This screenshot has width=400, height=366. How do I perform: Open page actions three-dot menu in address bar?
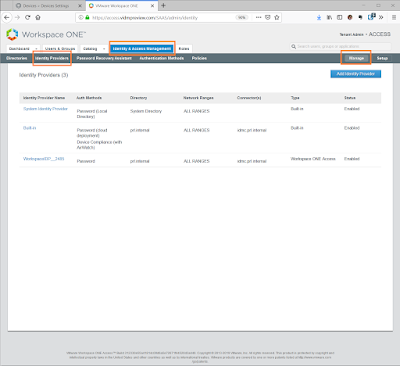pyautogui.click(x=259, y=18)
